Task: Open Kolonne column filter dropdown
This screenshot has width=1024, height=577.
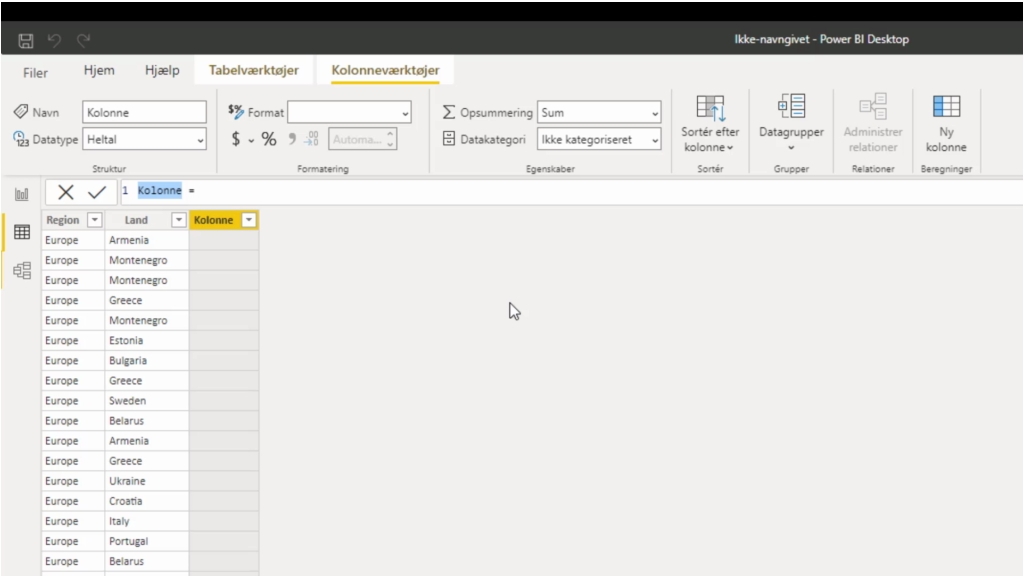Action: [x=249, y=220]
